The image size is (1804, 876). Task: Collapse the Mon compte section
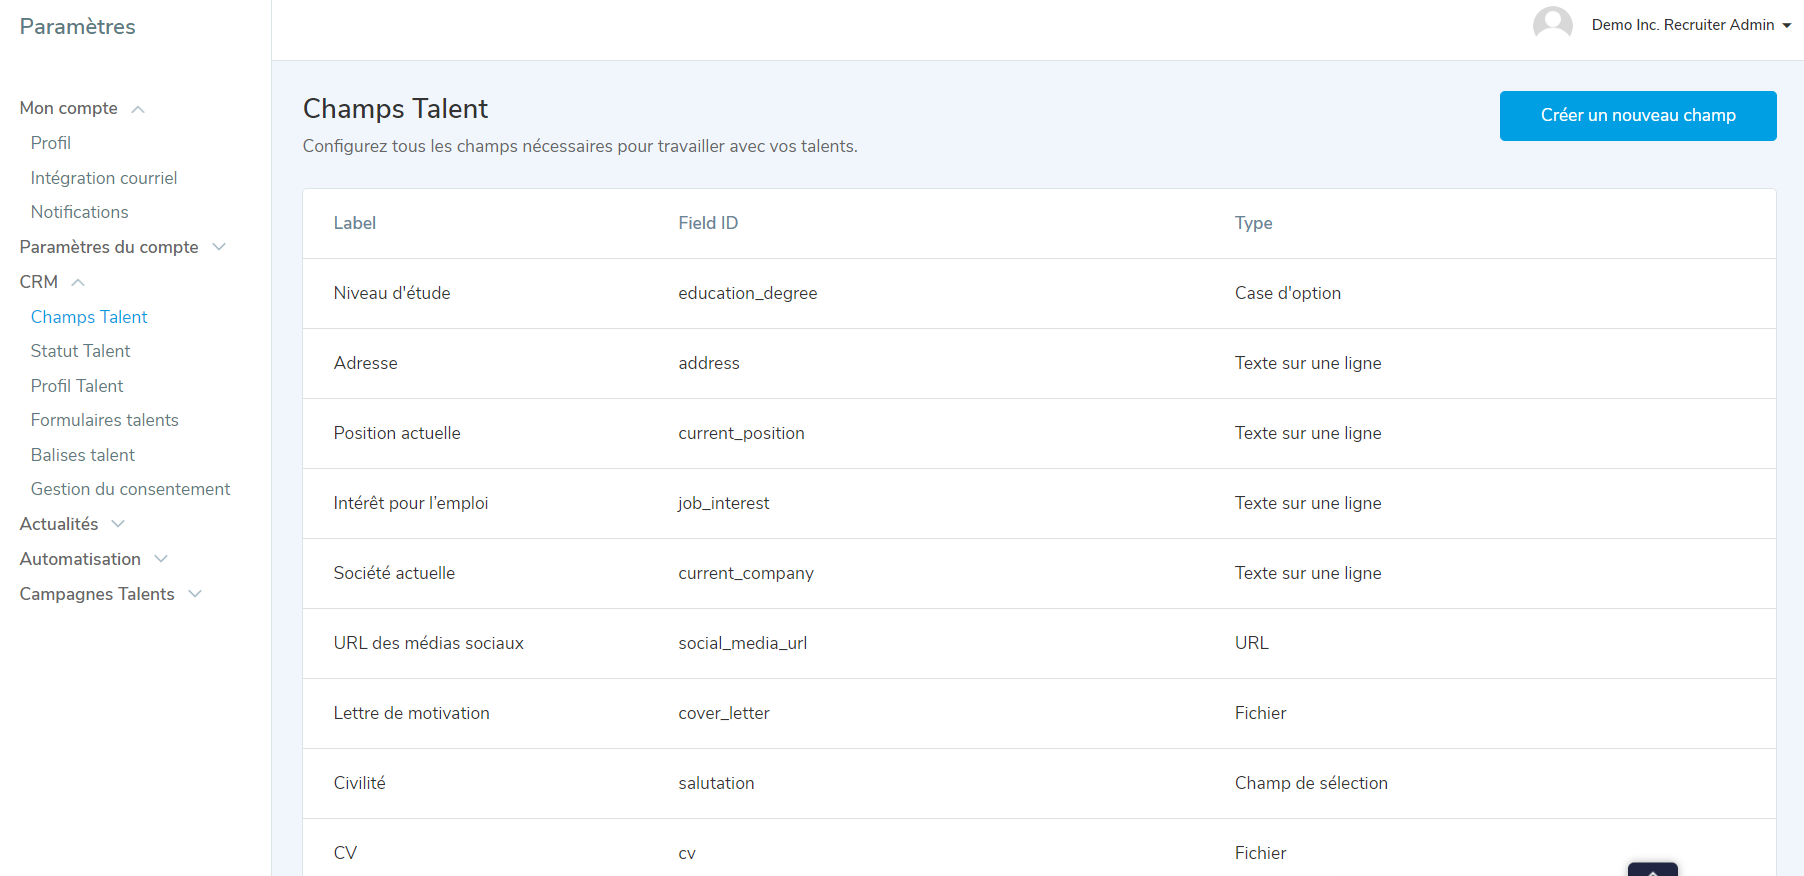coord(138,109)
